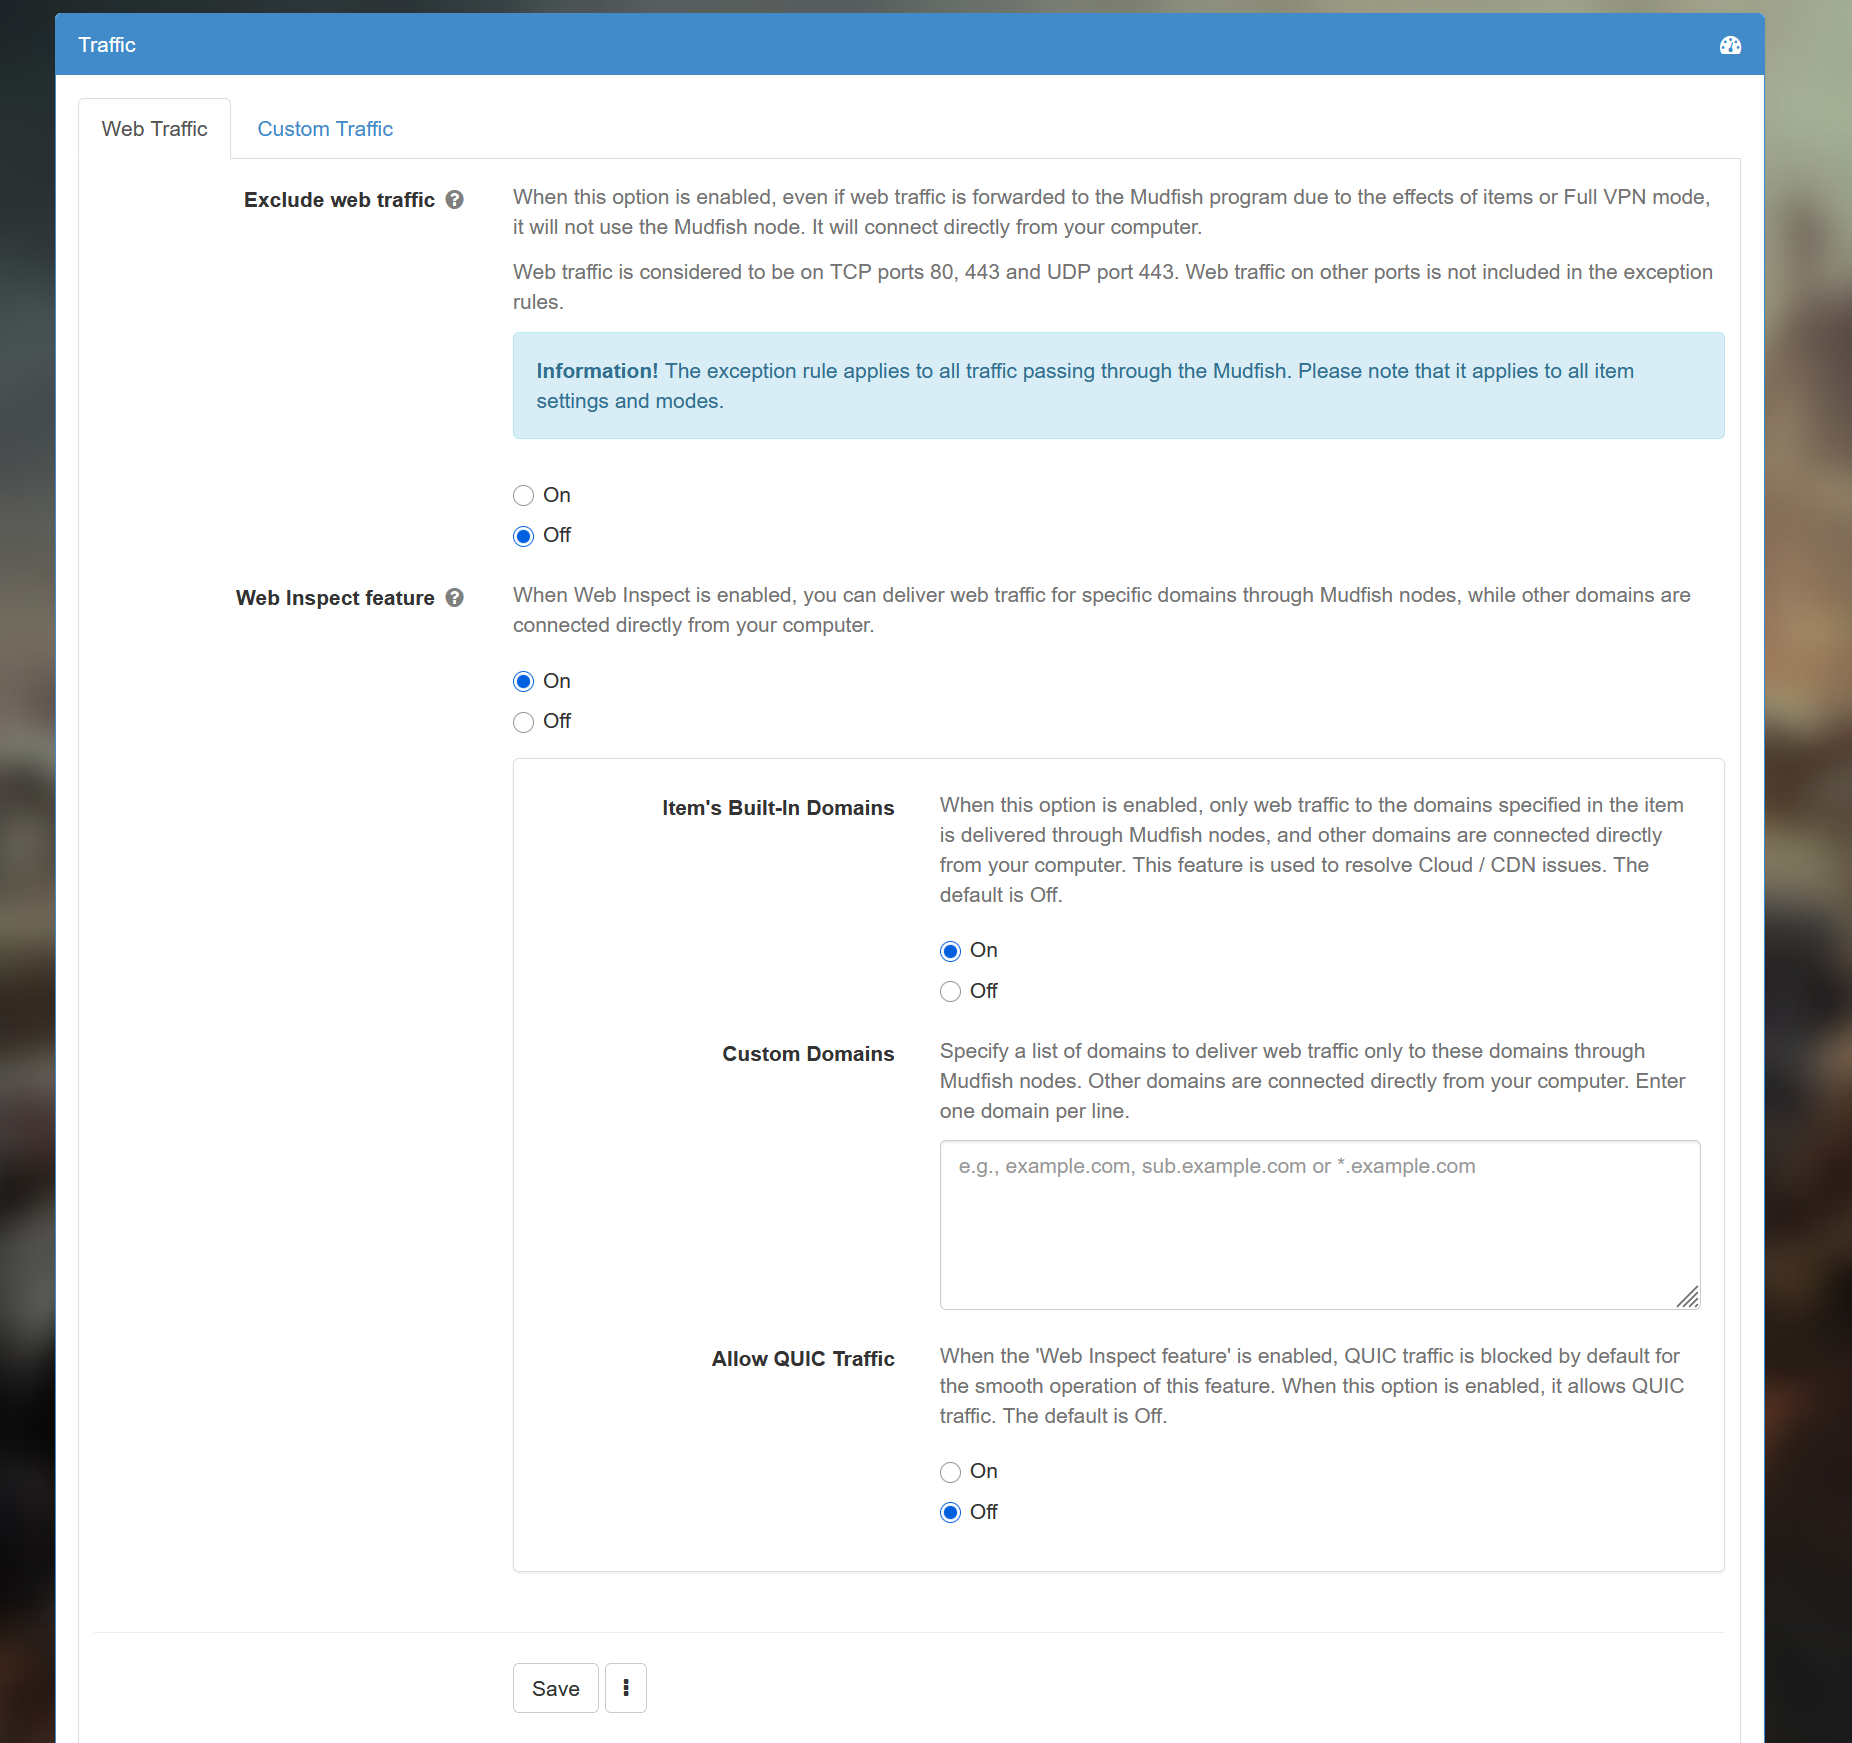
Task: Click the Custom Domains field label
Action: click(x=808, y=1054)
